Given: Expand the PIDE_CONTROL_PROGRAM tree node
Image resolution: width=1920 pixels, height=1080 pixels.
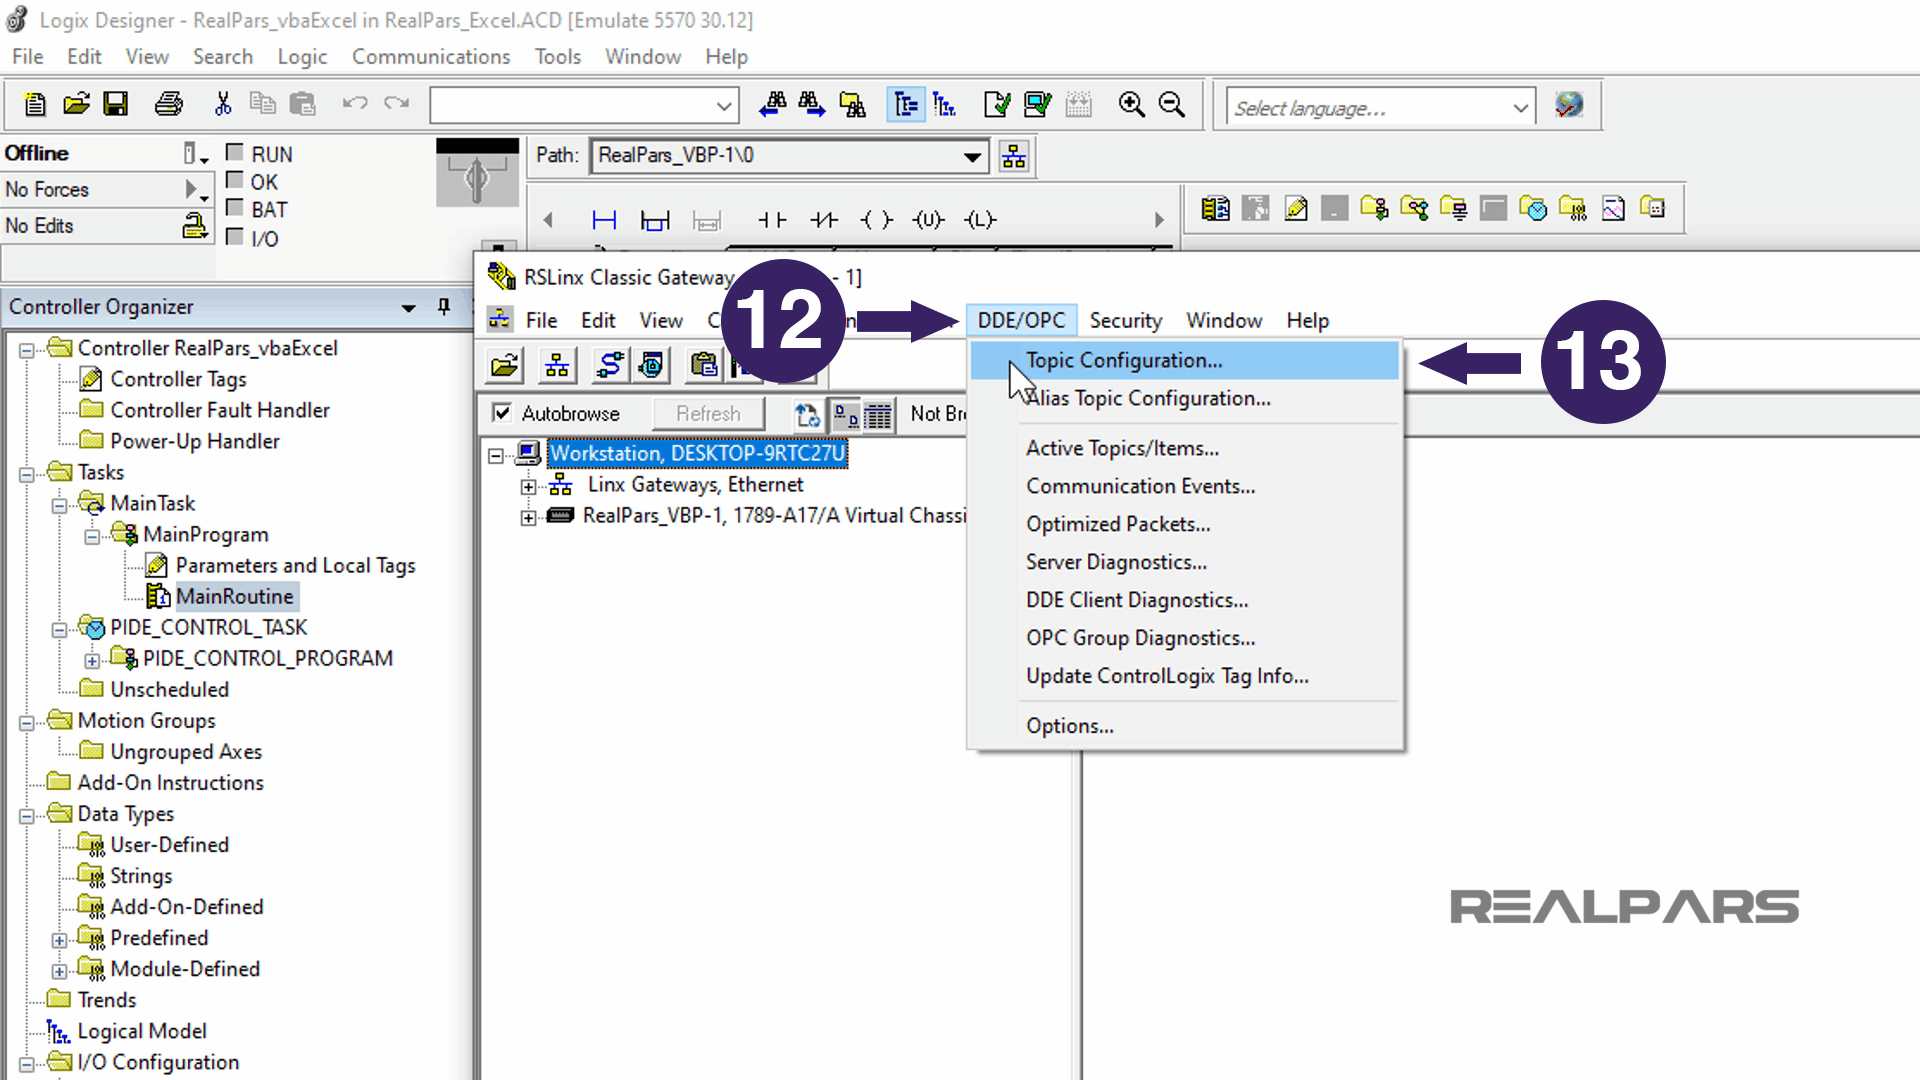Looking at the screenshot, I should [x=92, y=660].
